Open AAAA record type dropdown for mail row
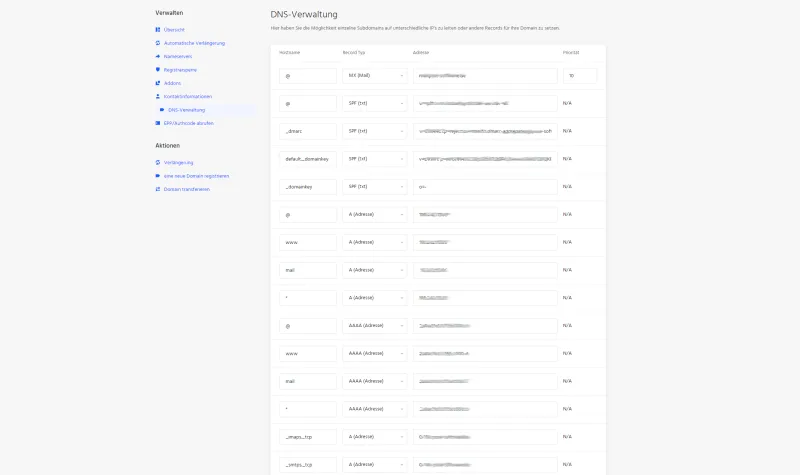The image size is (800, 475). 374,381
